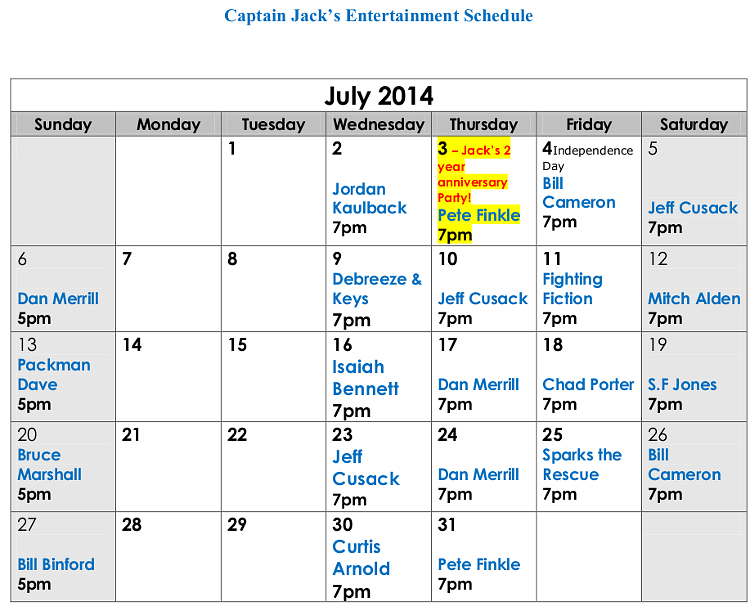Viewport: 750px width, 606px height.
Task: Open the Fighting Fiction event
Action: [572, 289]
